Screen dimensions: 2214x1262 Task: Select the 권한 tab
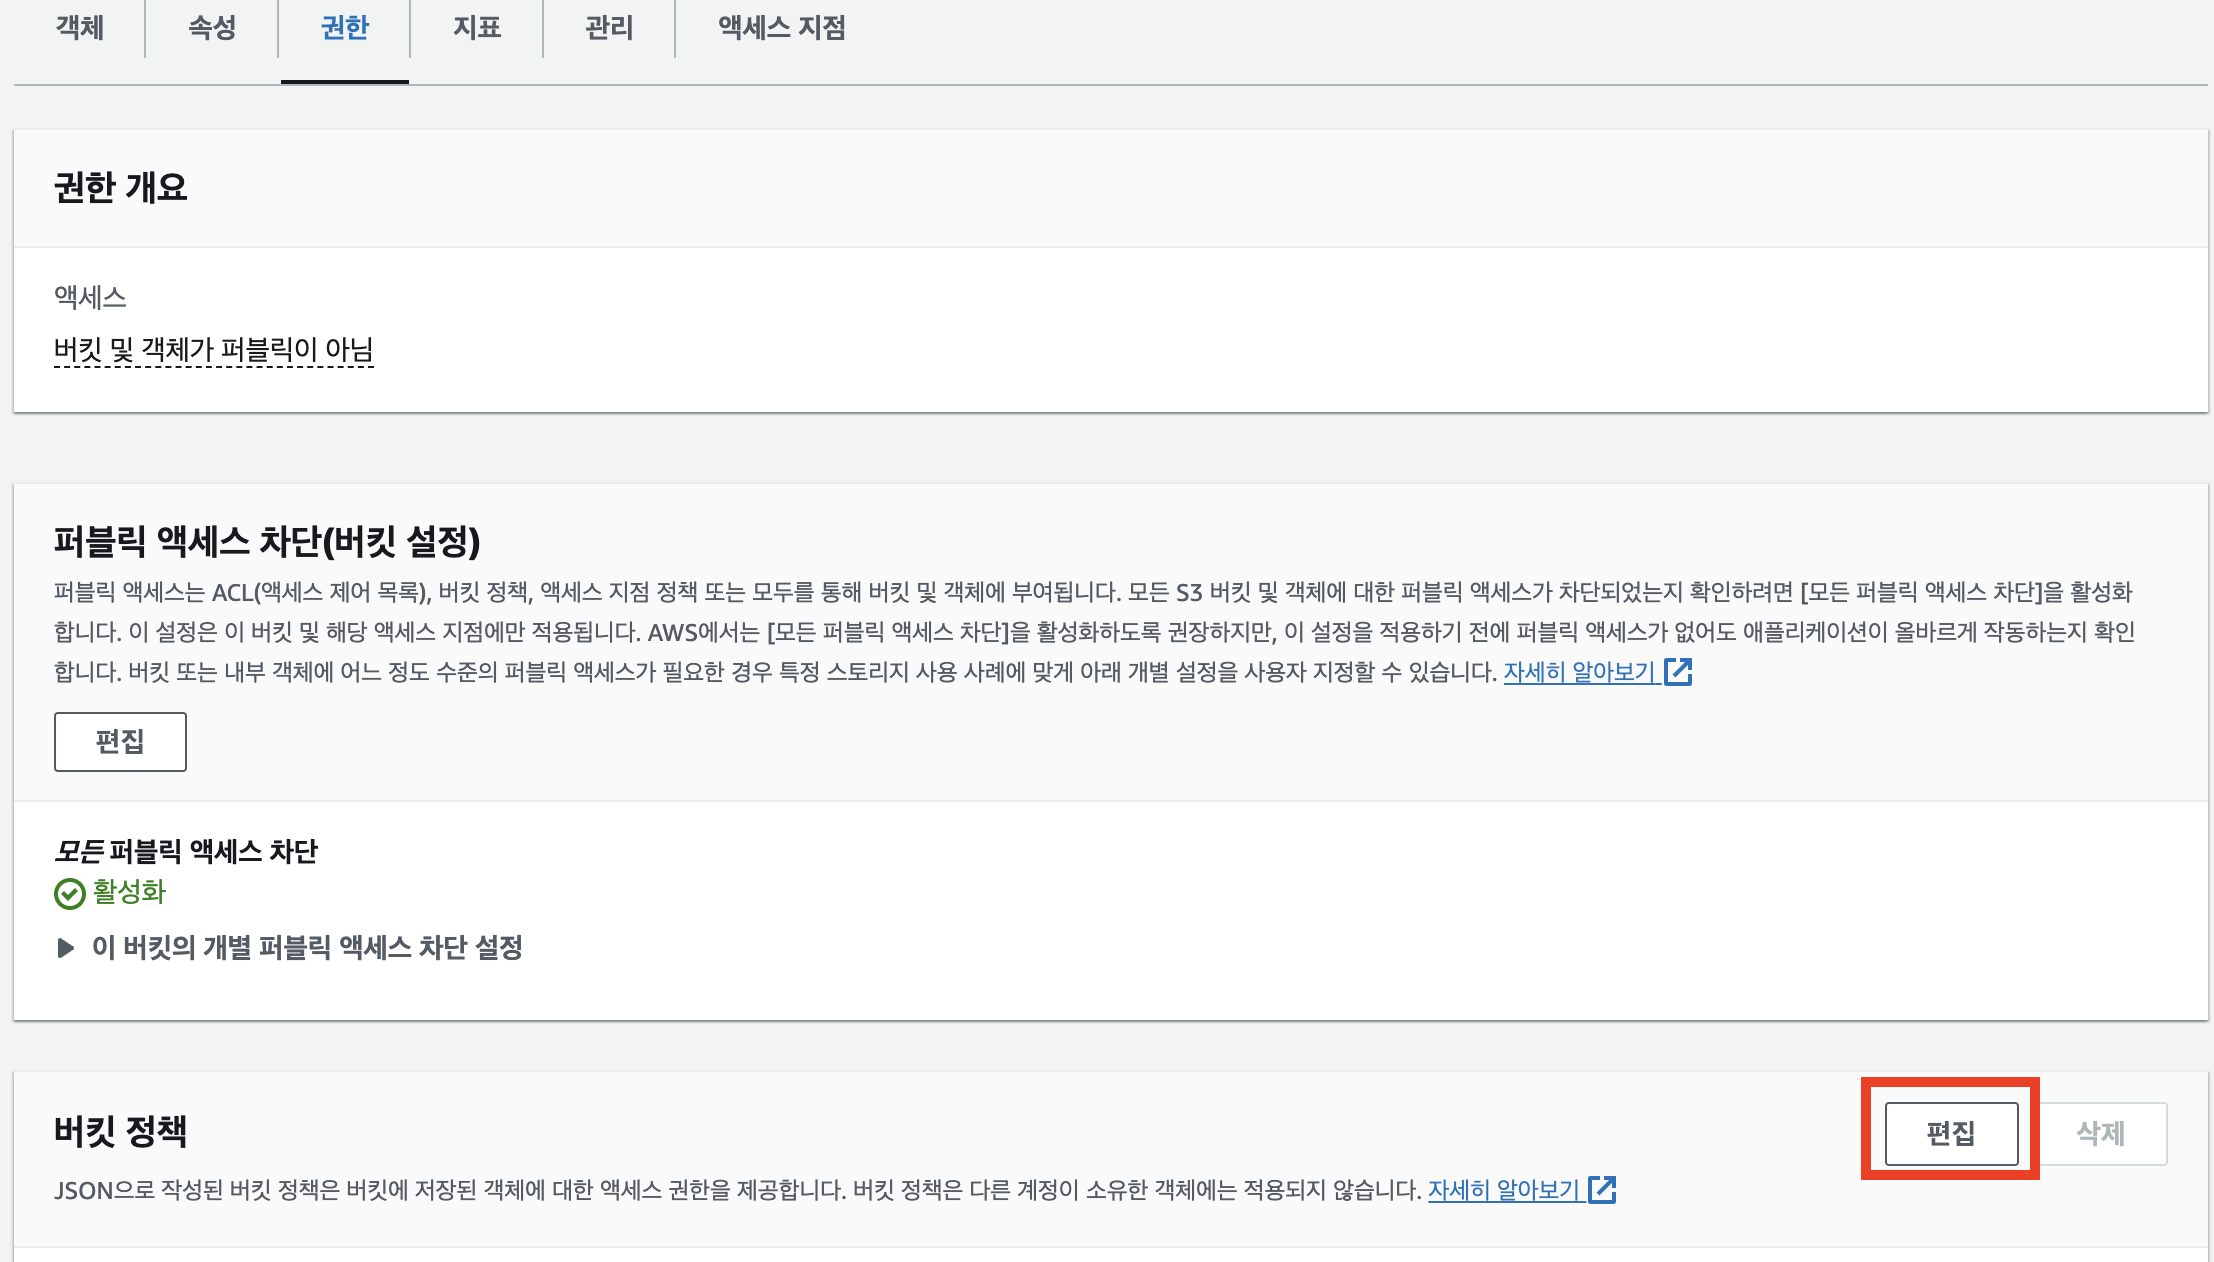[345, 28]
